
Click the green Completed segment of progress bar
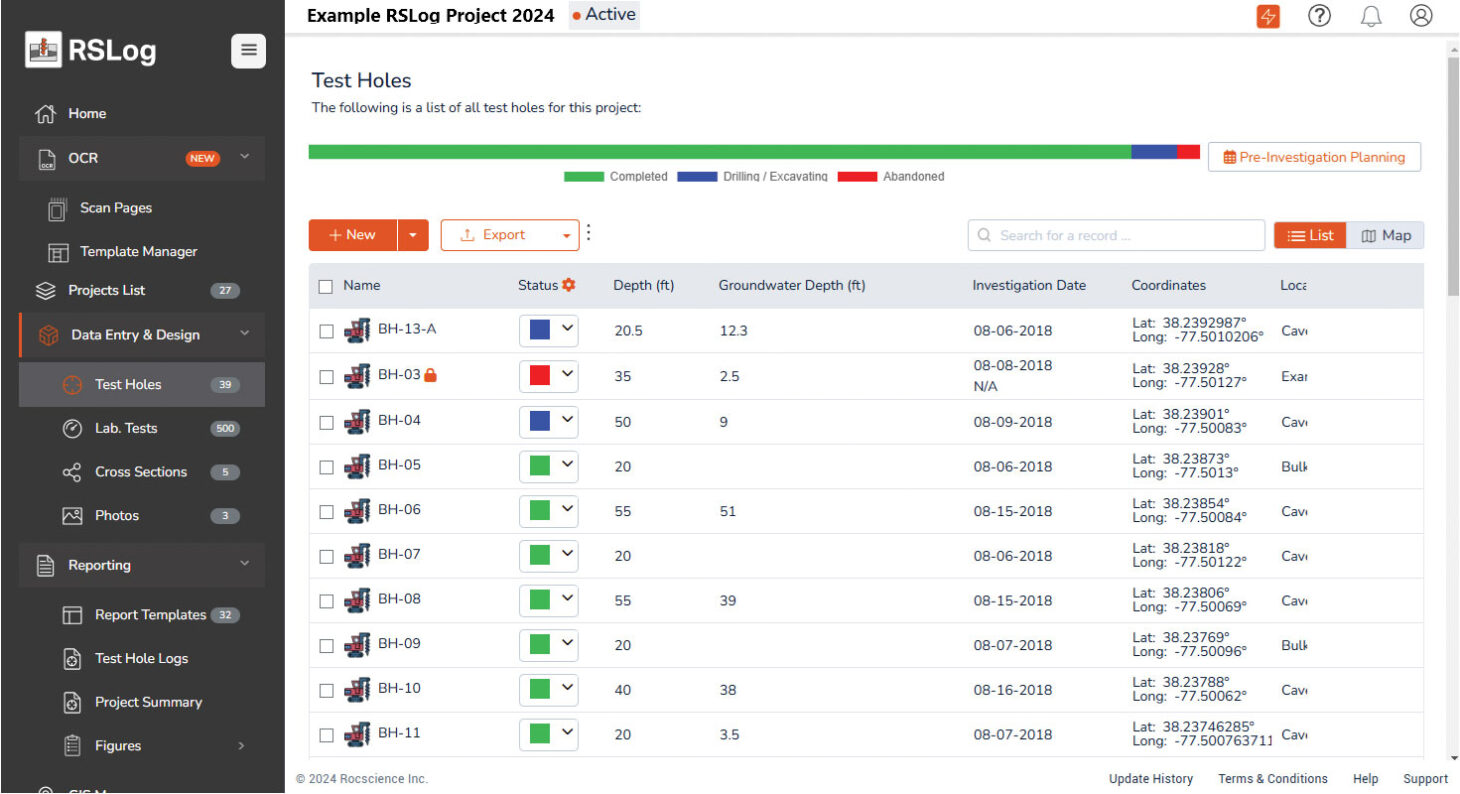click(720, 152)
